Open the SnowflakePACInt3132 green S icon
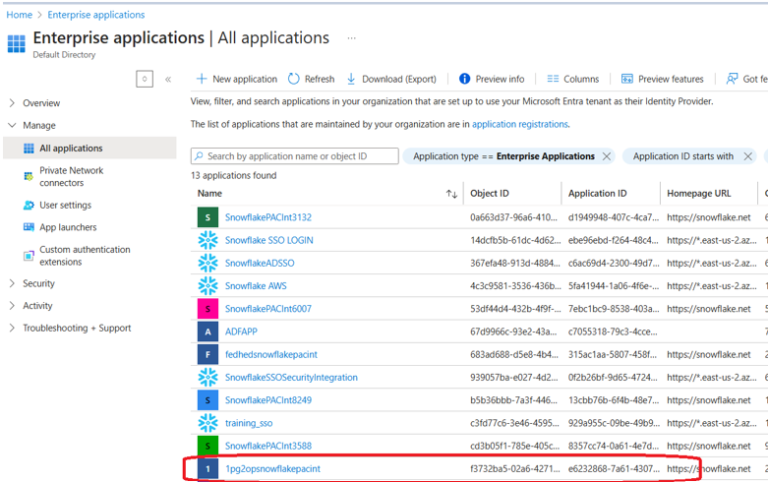This screenshot has height=482, width=768. click(x=208, y=217)
